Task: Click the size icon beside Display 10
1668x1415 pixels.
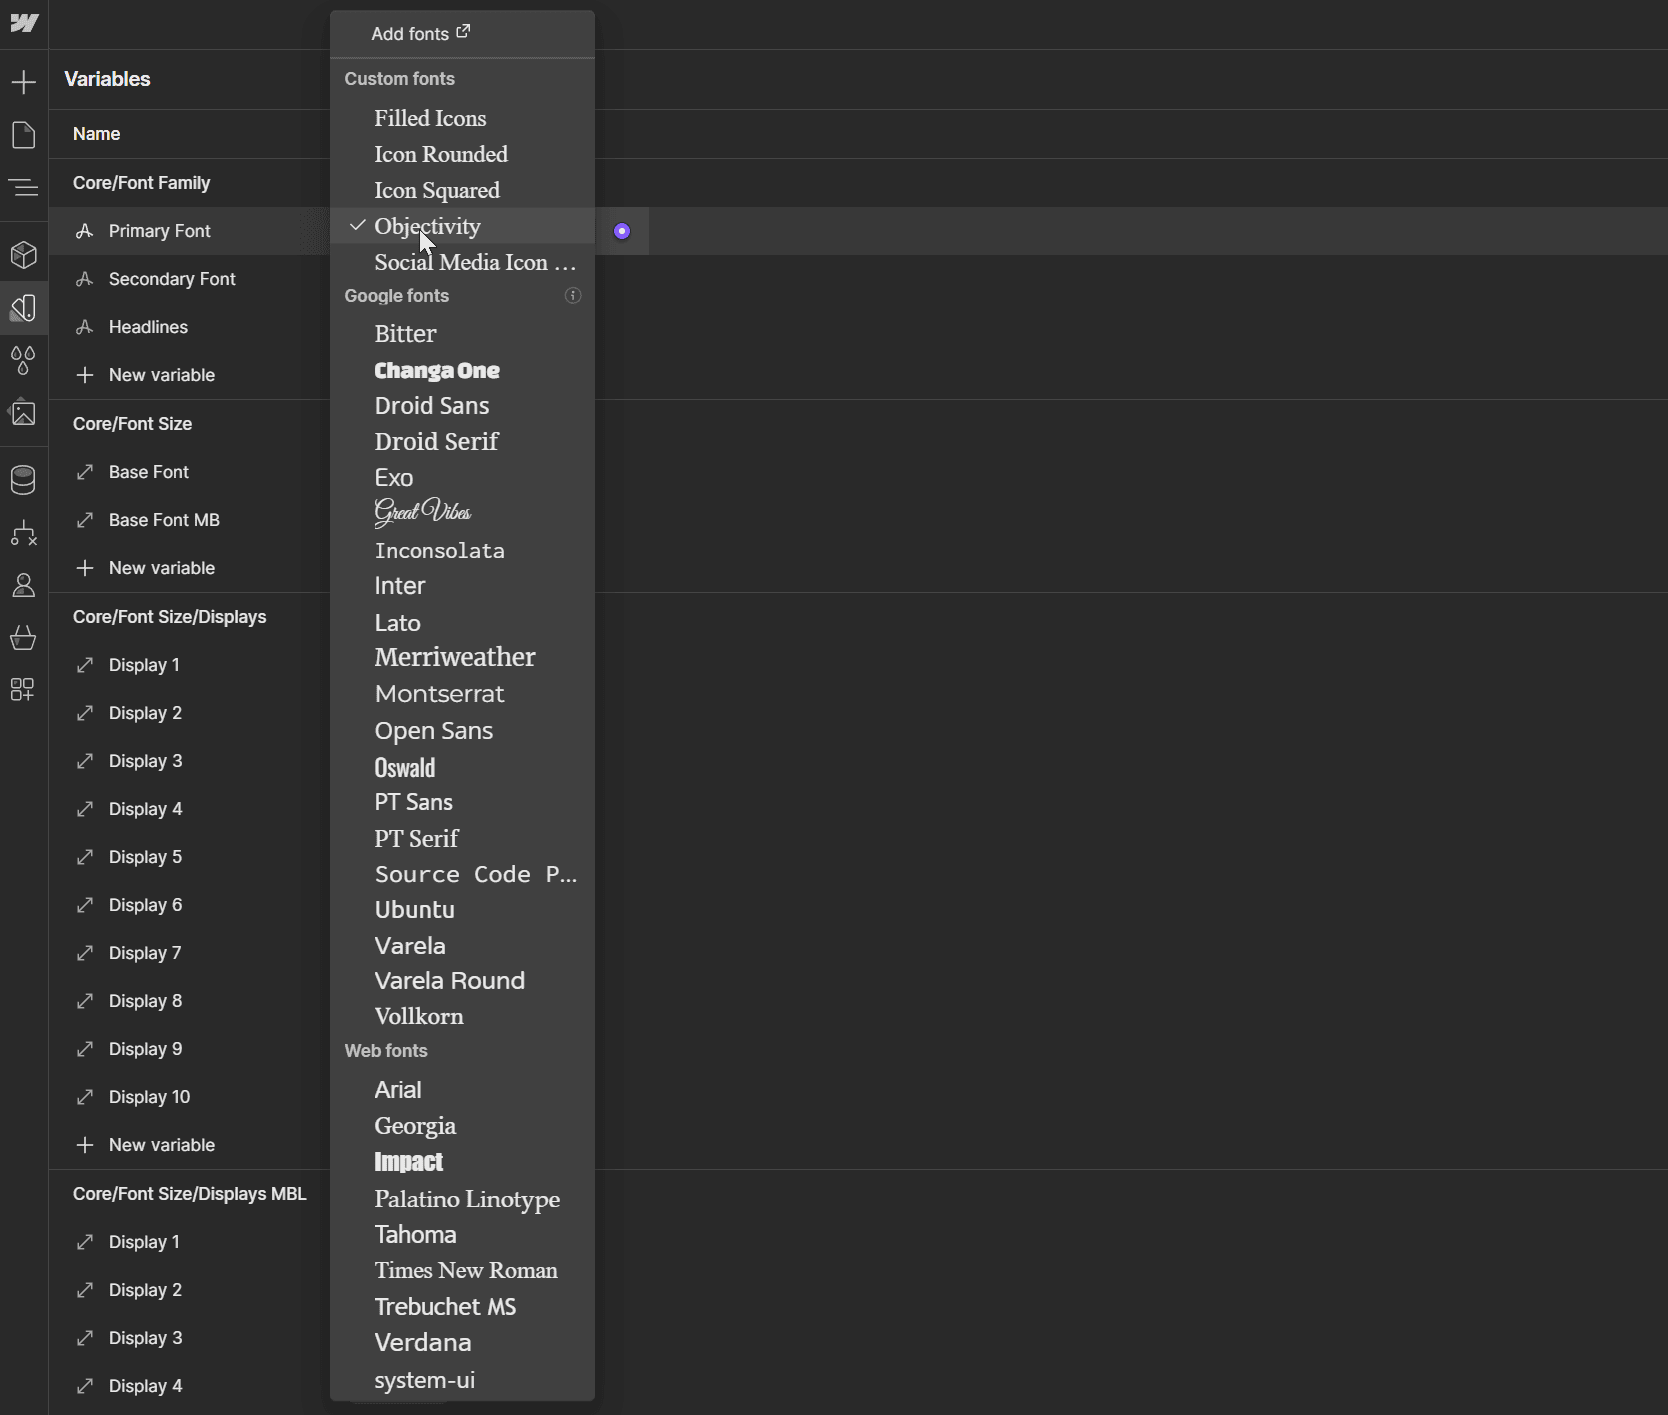Action: click(x=85, y=1097)
